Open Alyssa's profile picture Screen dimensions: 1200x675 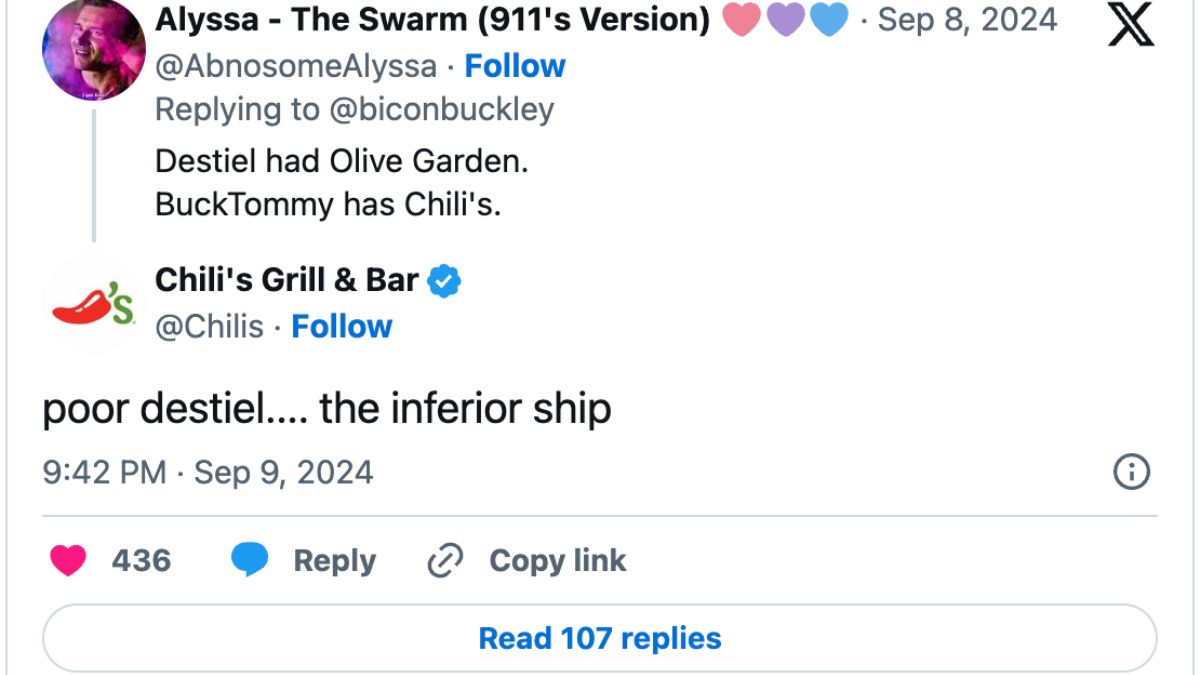tap(93, 48)
